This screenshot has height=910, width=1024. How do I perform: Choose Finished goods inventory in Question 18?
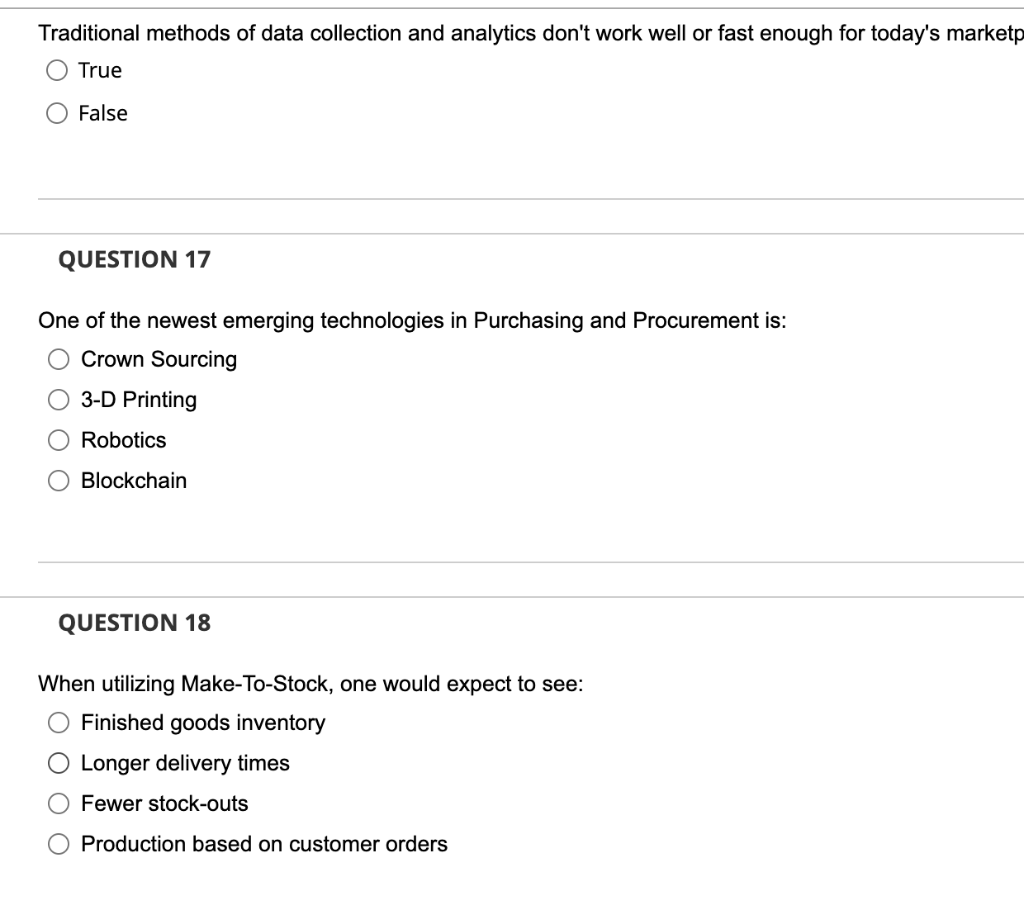pyautogui.click(x=58, y=722)
